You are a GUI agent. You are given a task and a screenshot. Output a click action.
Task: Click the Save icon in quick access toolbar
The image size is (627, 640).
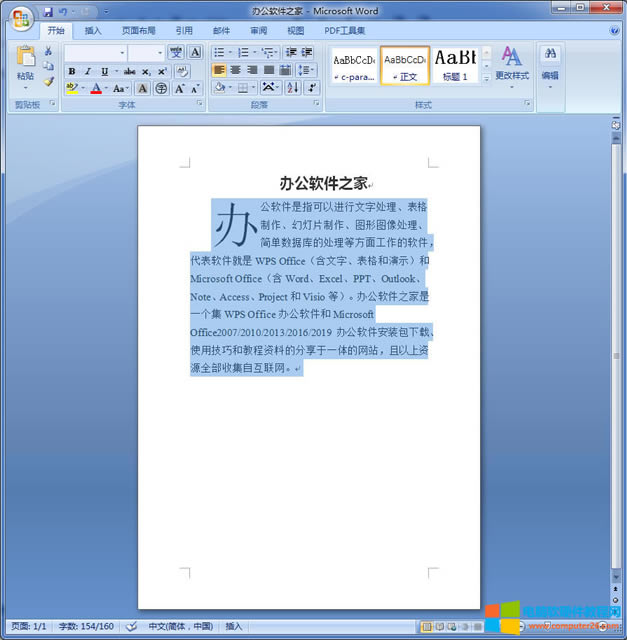point(48,11)
